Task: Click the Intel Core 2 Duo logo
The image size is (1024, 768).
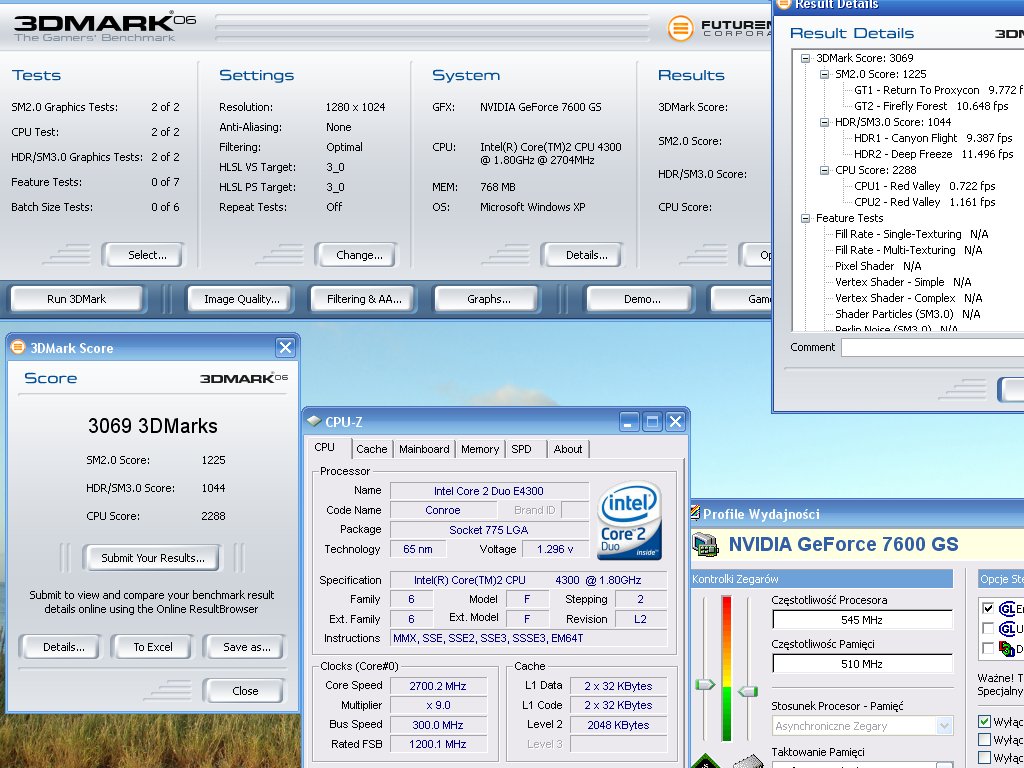Action: click(629, 520)
